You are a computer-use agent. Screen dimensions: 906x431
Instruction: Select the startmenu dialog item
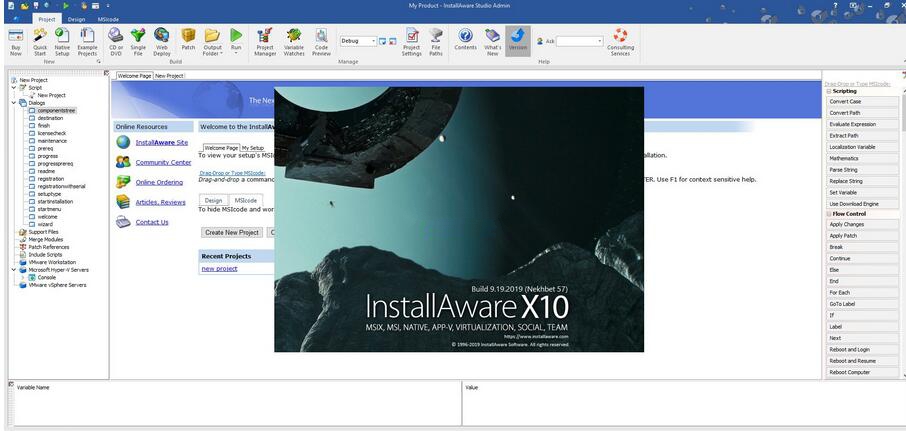[x=49, y=209]
